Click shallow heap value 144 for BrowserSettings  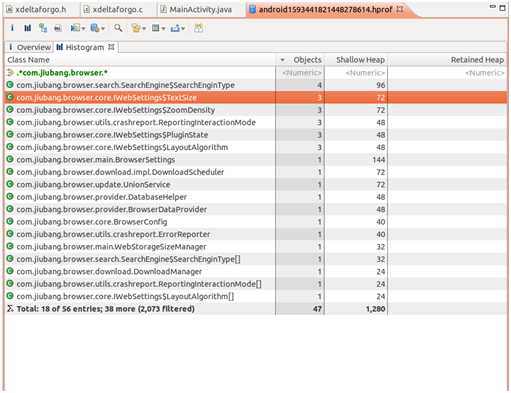379,160
